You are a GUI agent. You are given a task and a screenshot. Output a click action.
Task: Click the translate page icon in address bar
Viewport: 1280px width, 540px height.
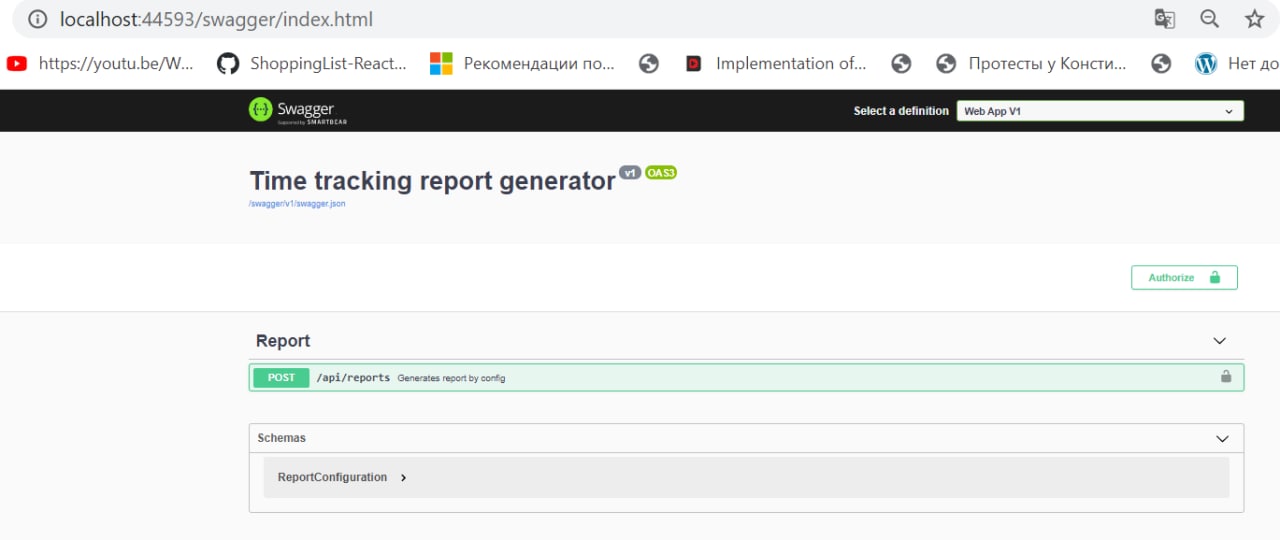(1164, 19)
